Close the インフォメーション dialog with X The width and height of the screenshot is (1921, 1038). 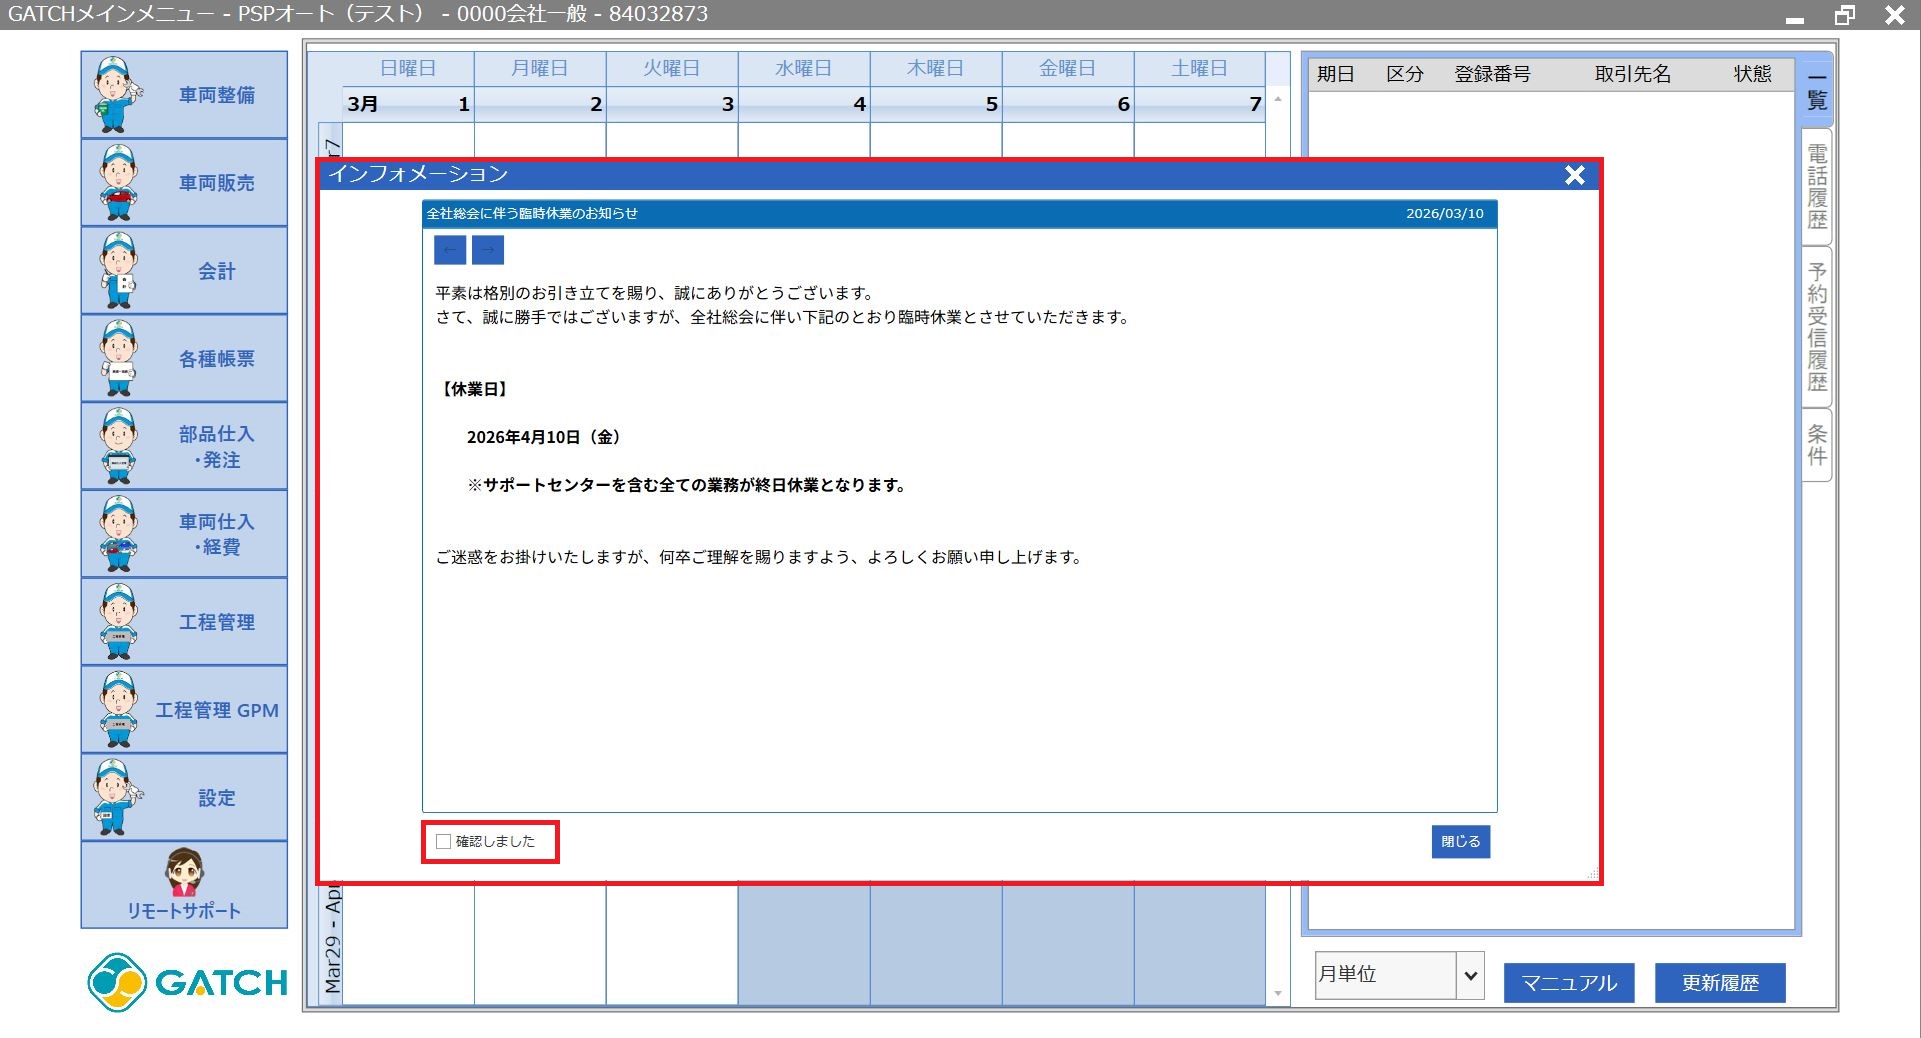point(1575,175)
